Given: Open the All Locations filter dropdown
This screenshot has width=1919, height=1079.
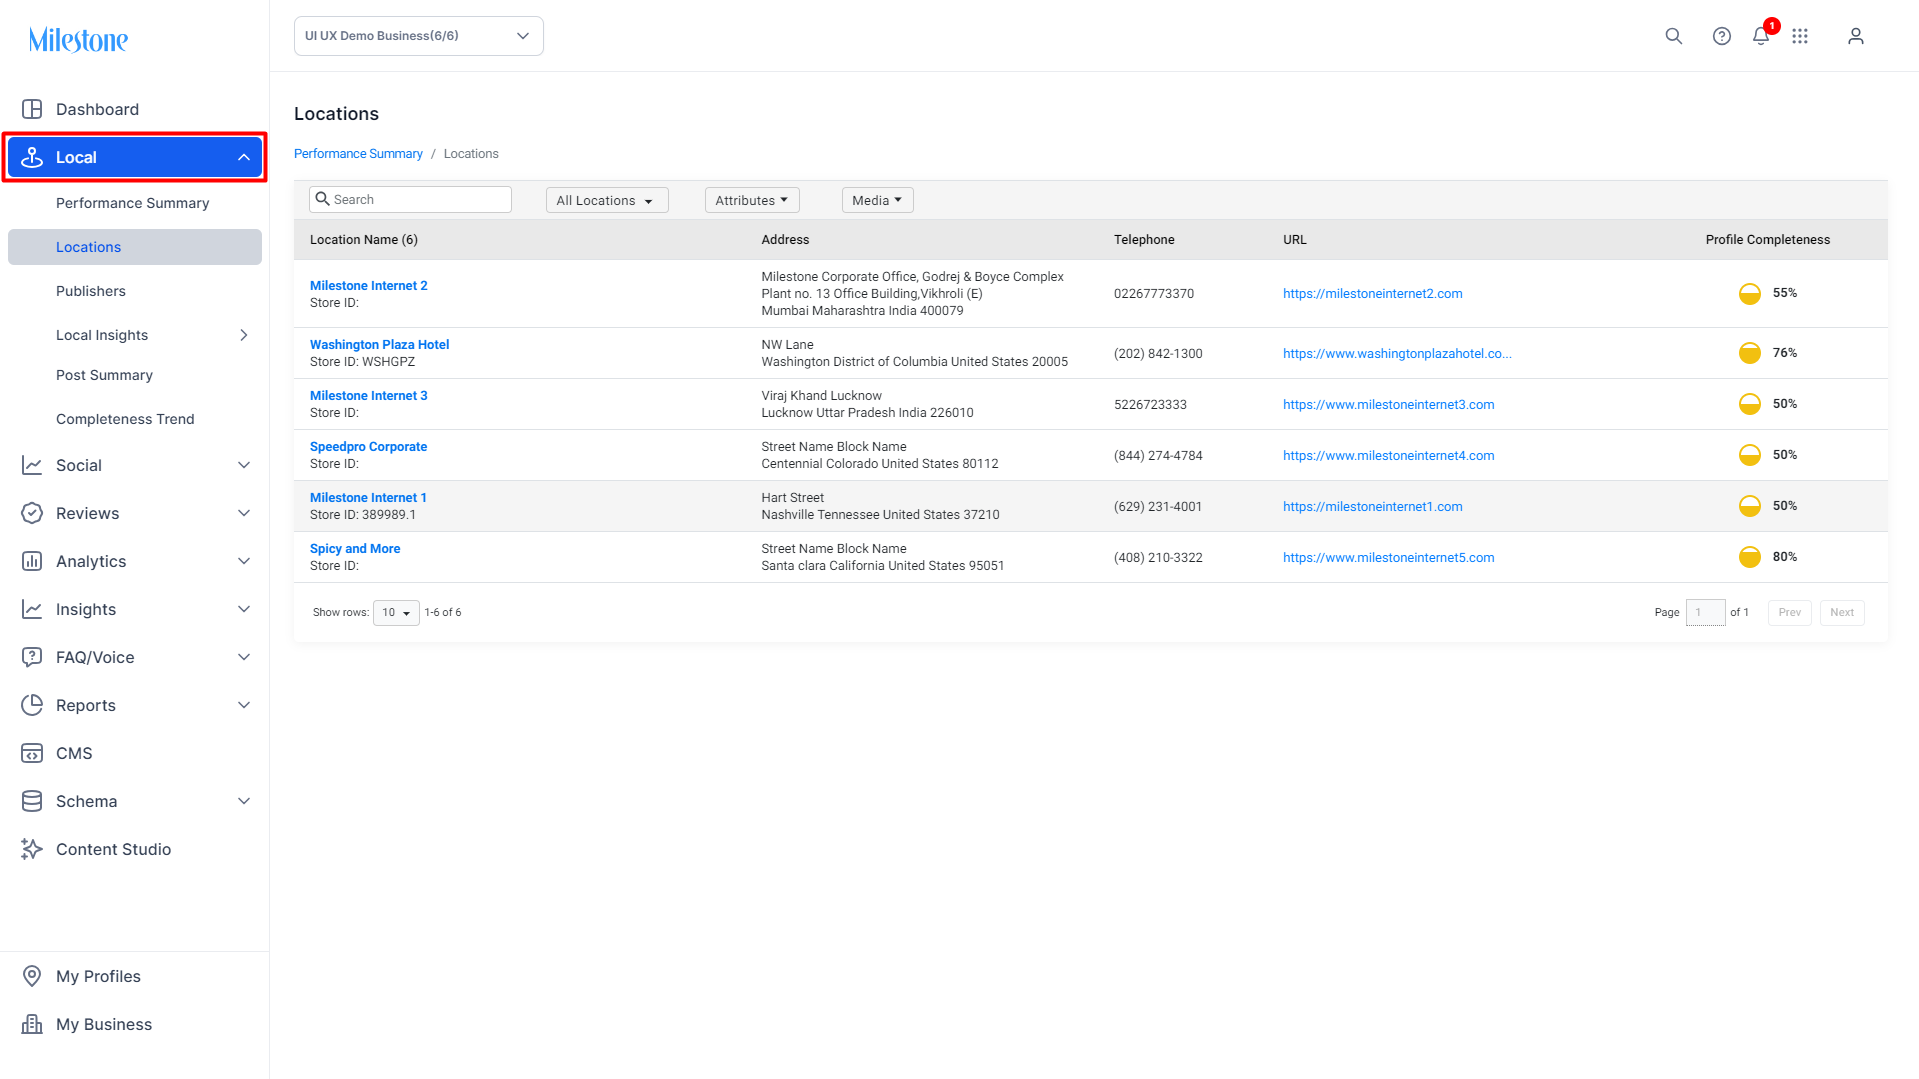Looking at the screenshot, I should coord(607,200).
